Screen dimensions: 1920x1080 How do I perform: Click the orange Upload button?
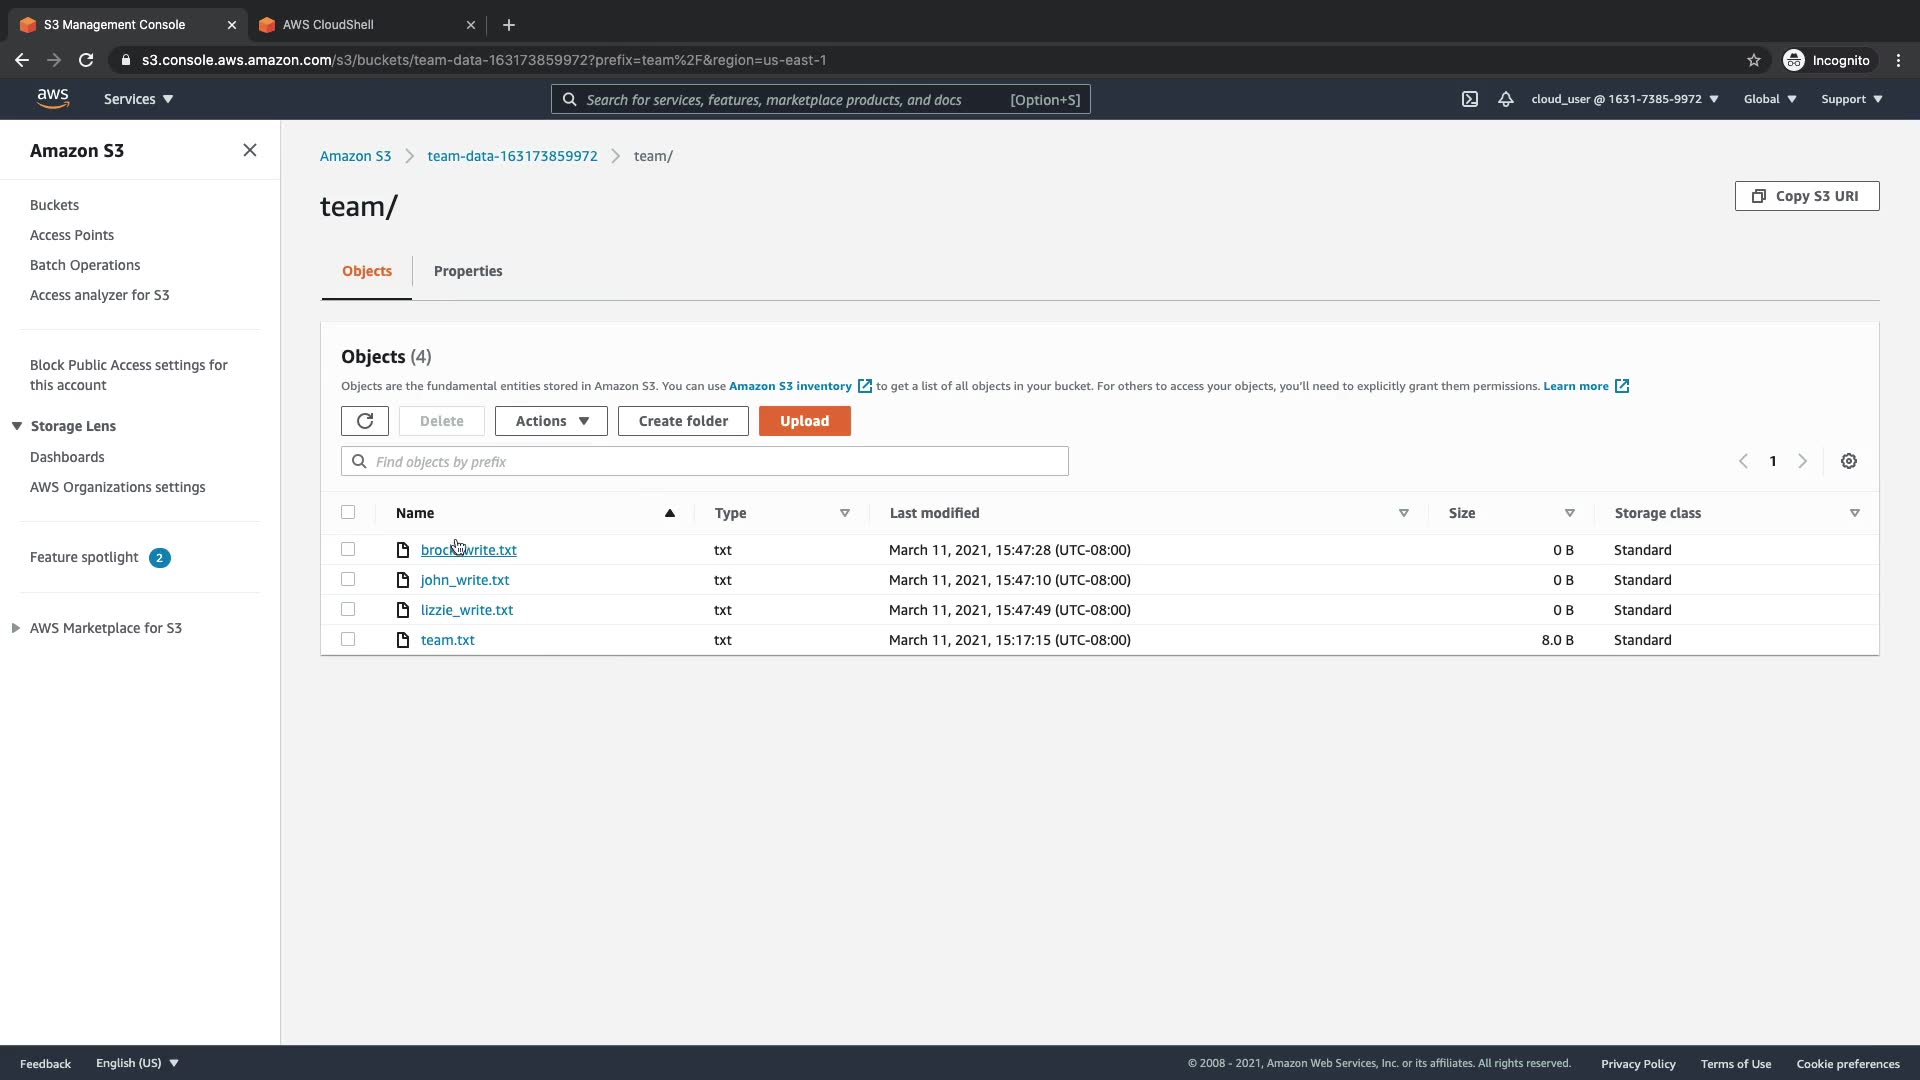point(804,421)
